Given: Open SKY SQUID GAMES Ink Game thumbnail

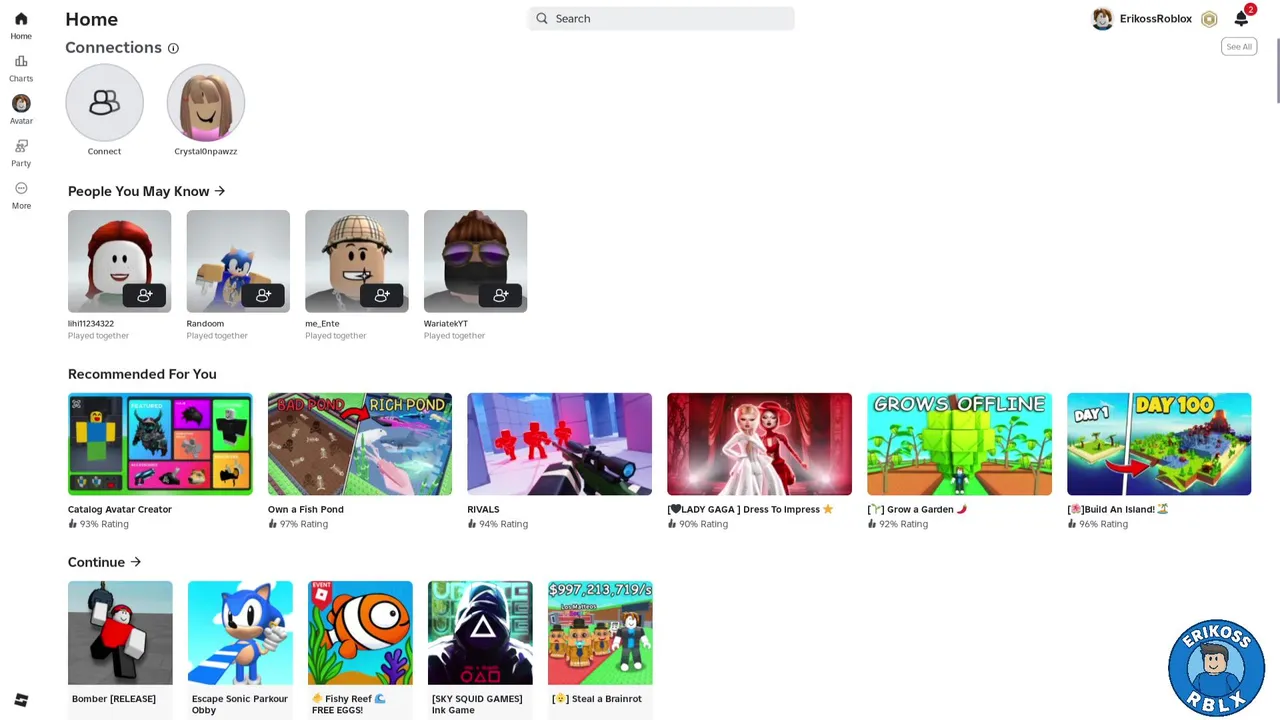Looking at the screenshot, I should tap(480, 633).
